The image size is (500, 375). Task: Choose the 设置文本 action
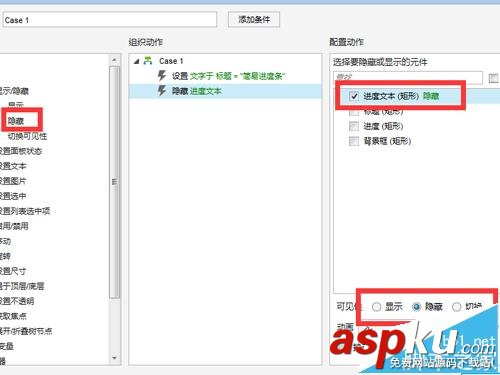(x=13, y=166)
